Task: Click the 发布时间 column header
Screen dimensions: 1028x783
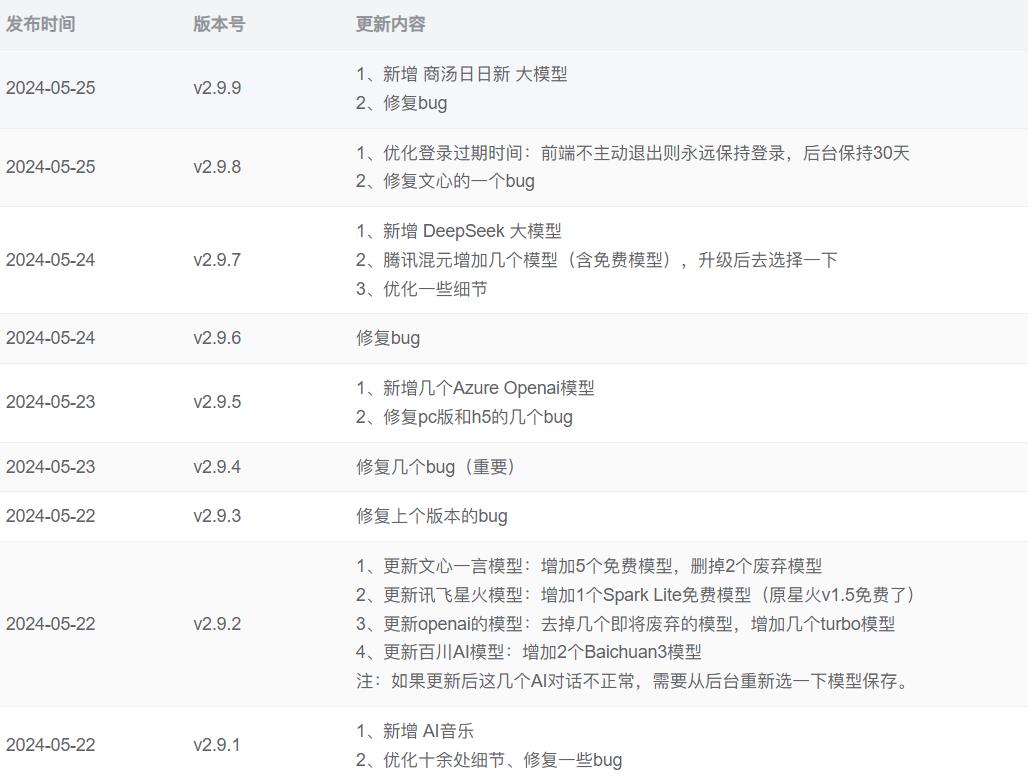Action: (41, 24)
